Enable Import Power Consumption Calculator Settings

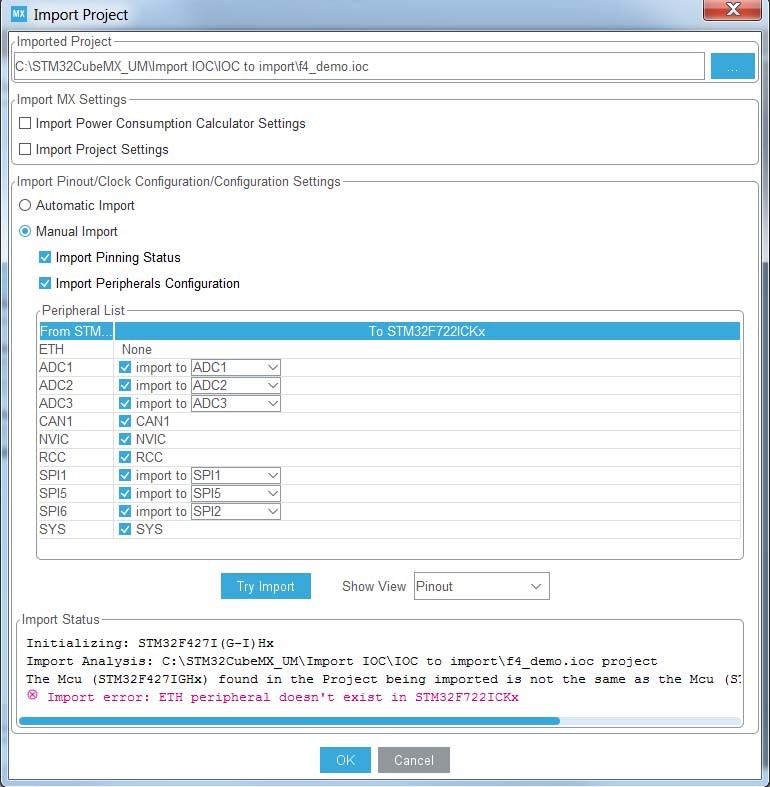pyautogui.click(x=25, y=123)
